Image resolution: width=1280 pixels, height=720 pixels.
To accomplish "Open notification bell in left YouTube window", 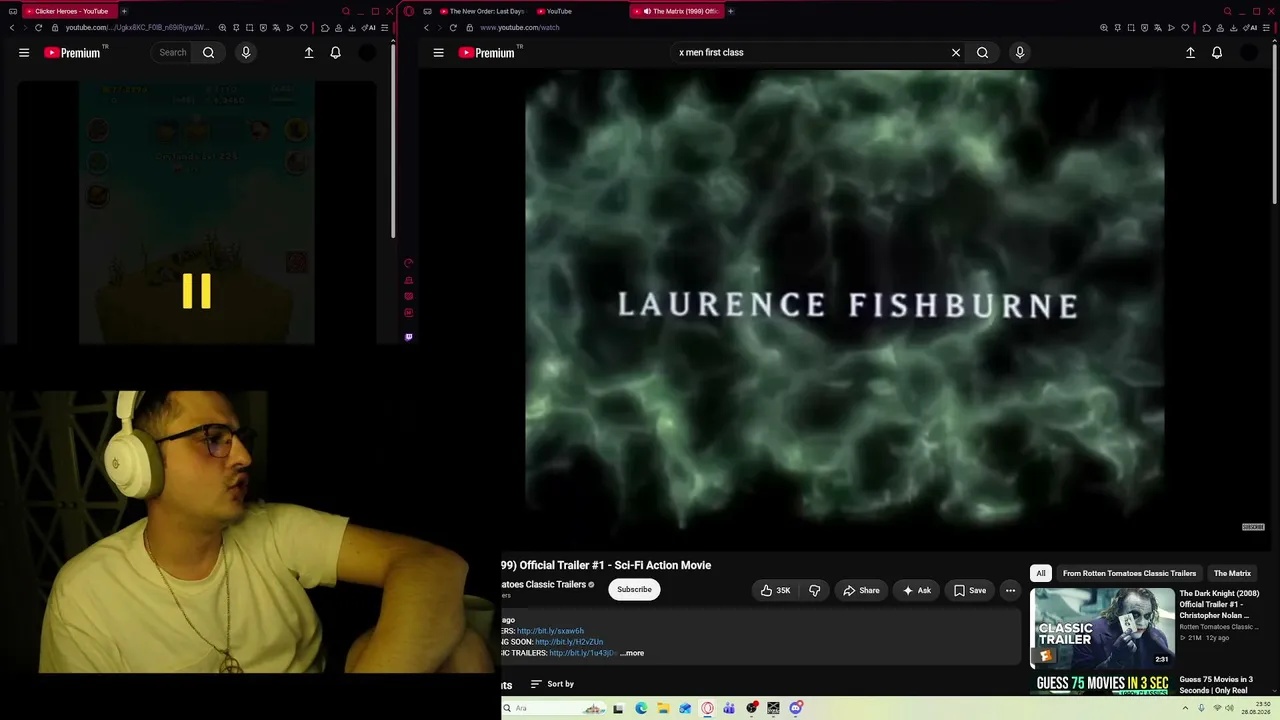I will pyautogui.click(x=336, y=53).
